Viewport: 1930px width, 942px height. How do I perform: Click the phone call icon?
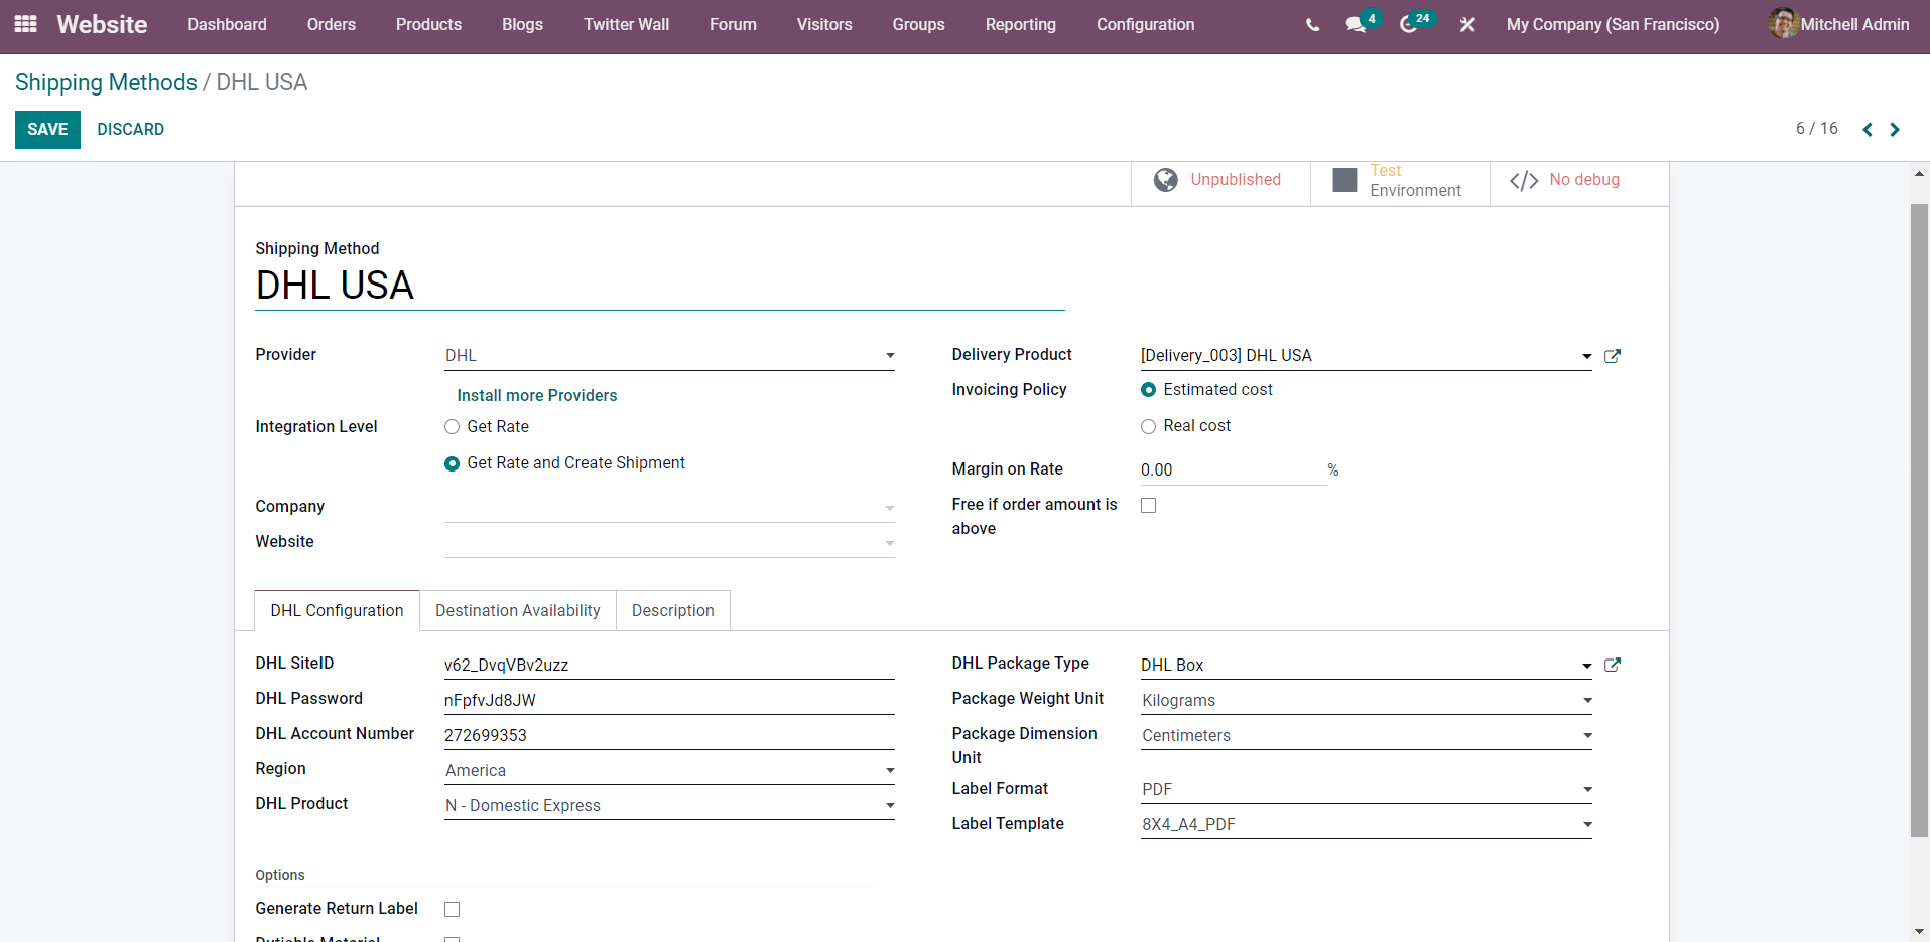coord(1312,25)
